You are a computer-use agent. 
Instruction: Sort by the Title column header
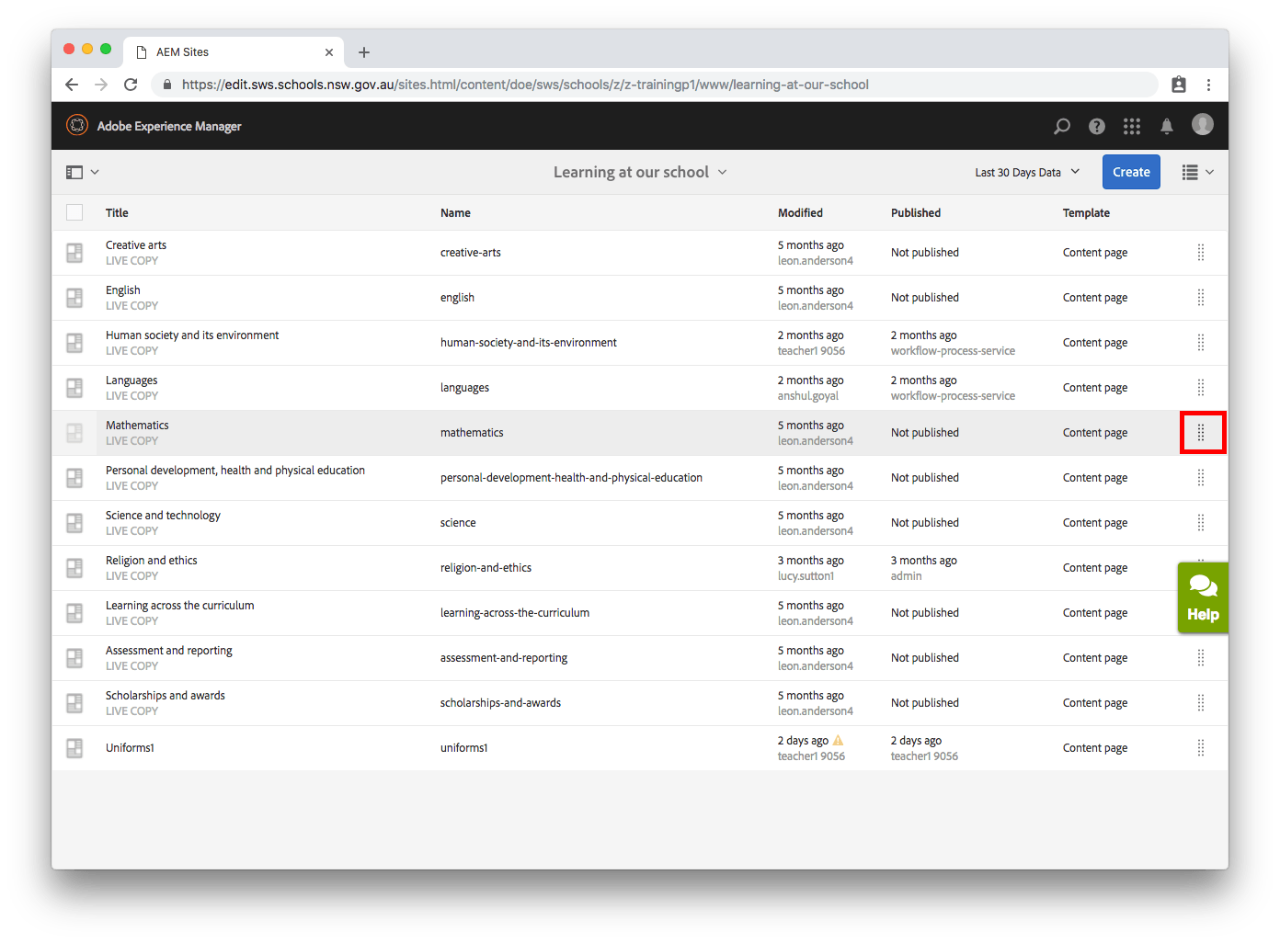pyautogui.click(x=117, y=213)
